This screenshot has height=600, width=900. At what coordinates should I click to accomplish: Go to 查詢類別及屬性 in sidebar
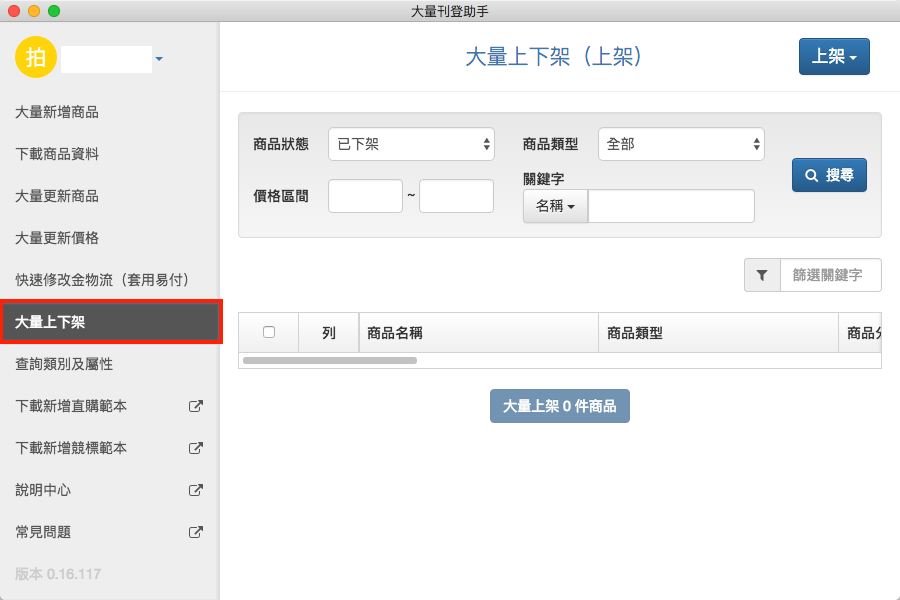tap(64, 364)
